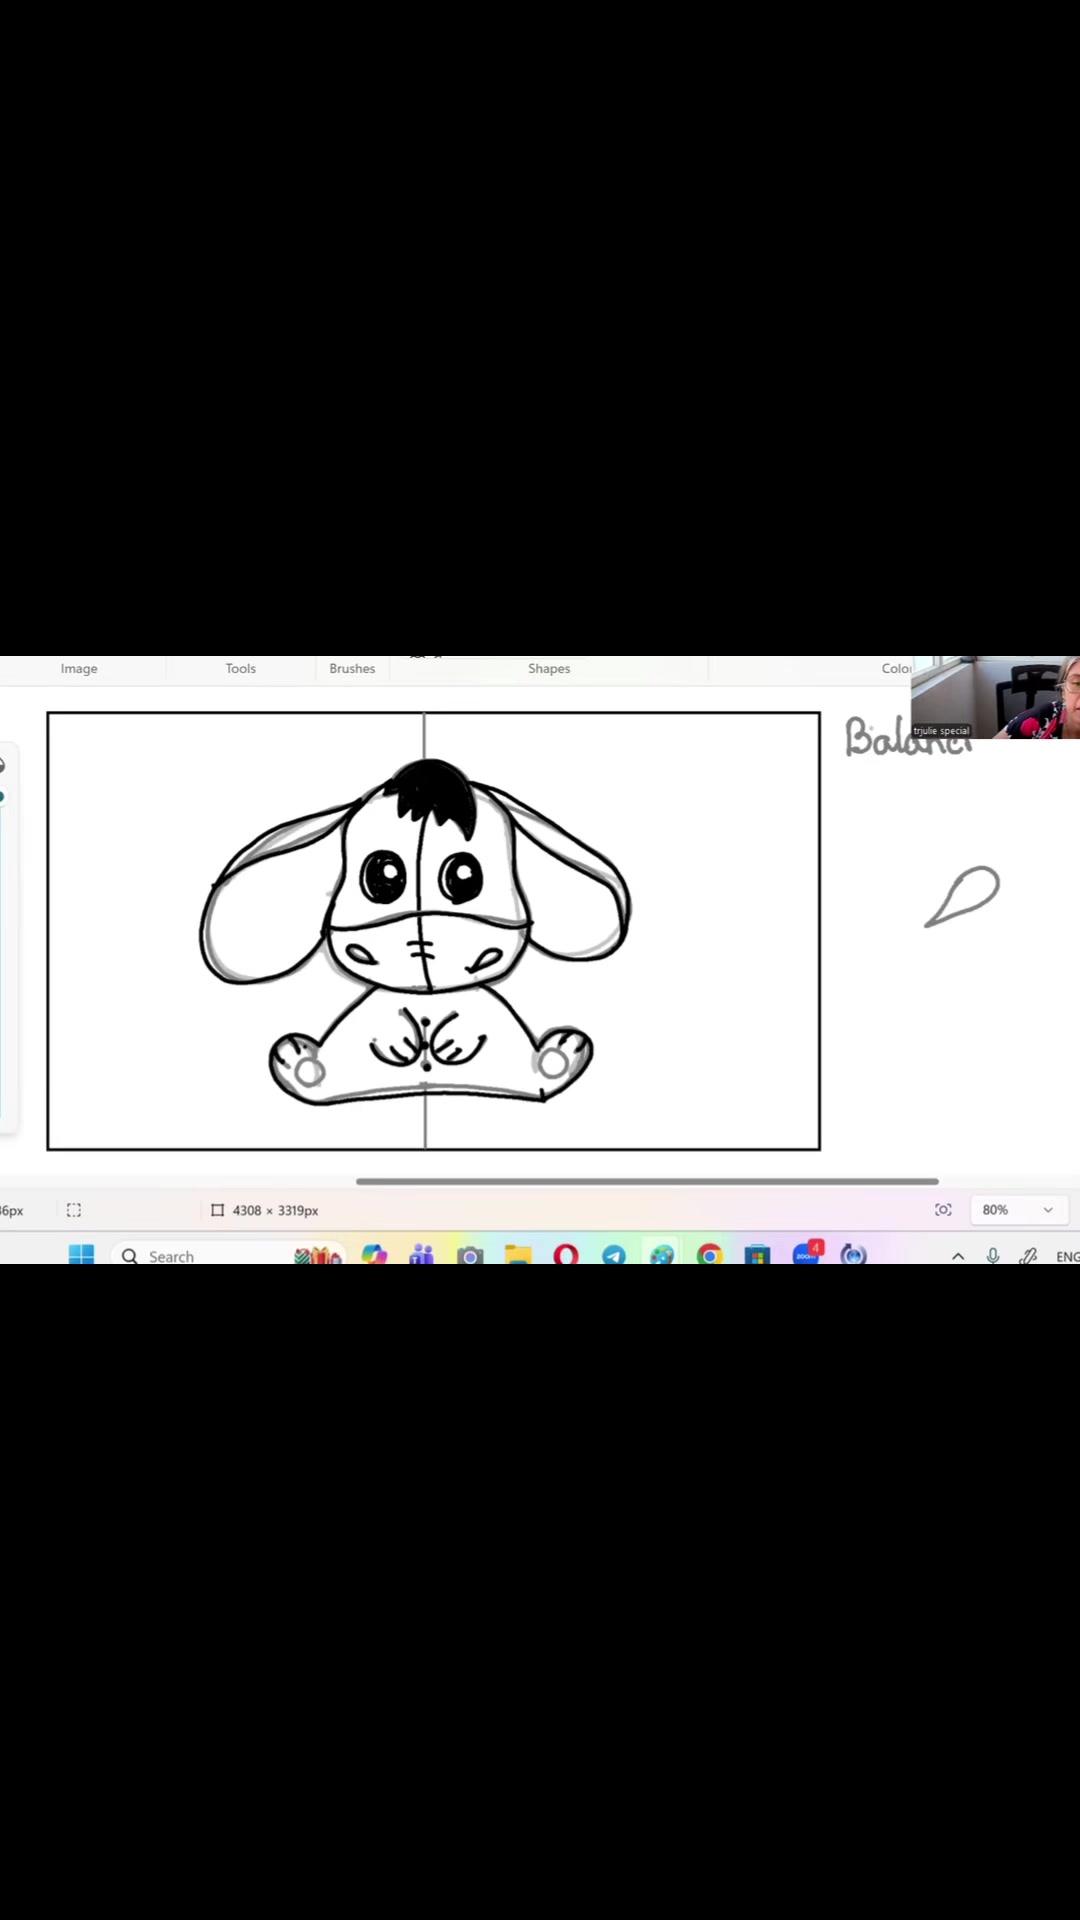
Task: Switch to the Paint app in taskbar
Action: point(662,1255)
